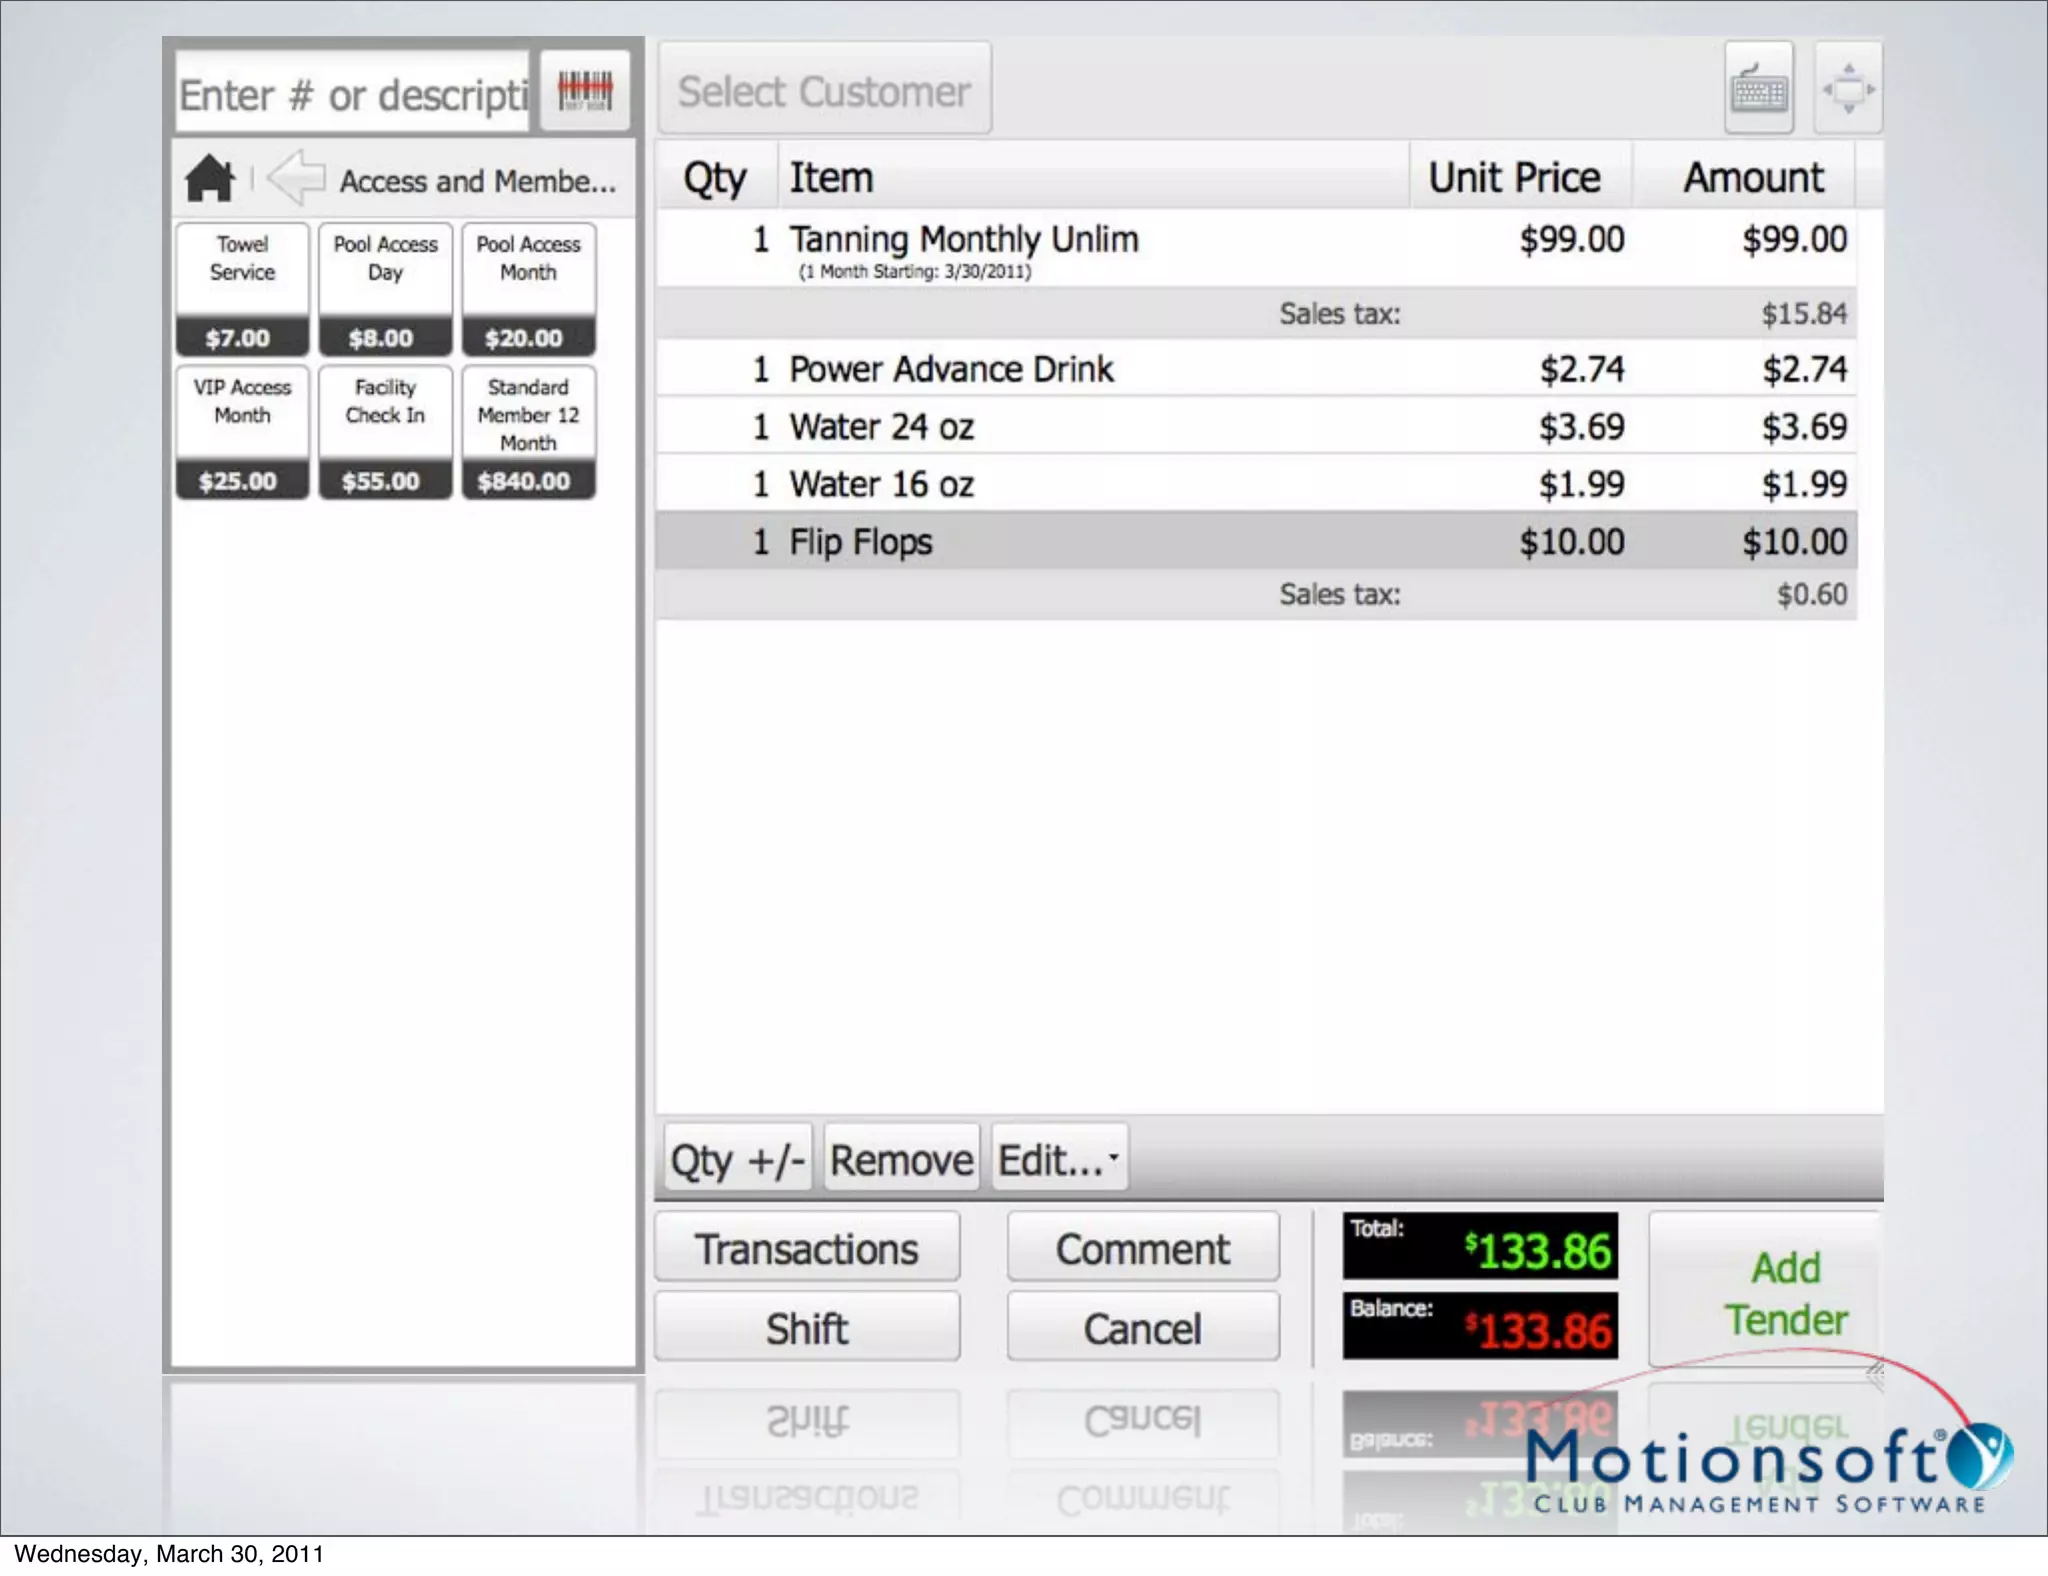Click the back arrow in category navigation
The height and width of the screenshot is (1576, 2048).
coord(296,179)
